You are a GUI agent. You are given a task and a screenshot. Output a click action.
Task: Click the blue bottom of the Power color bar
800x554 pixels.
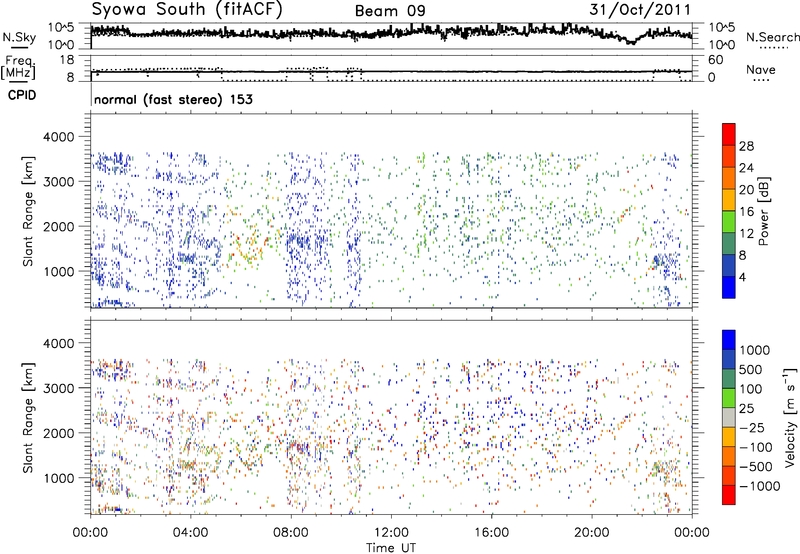coord(729,287)
